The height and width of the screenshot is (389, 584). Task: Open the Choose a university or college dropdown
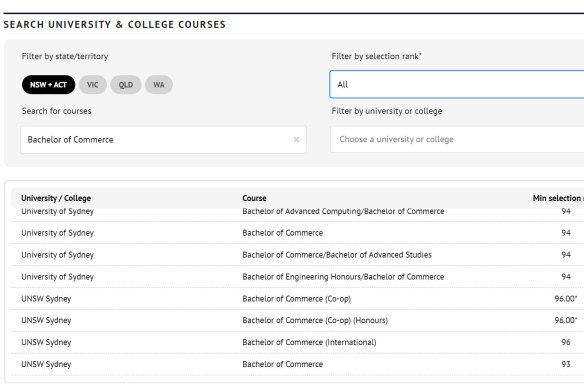457,139
